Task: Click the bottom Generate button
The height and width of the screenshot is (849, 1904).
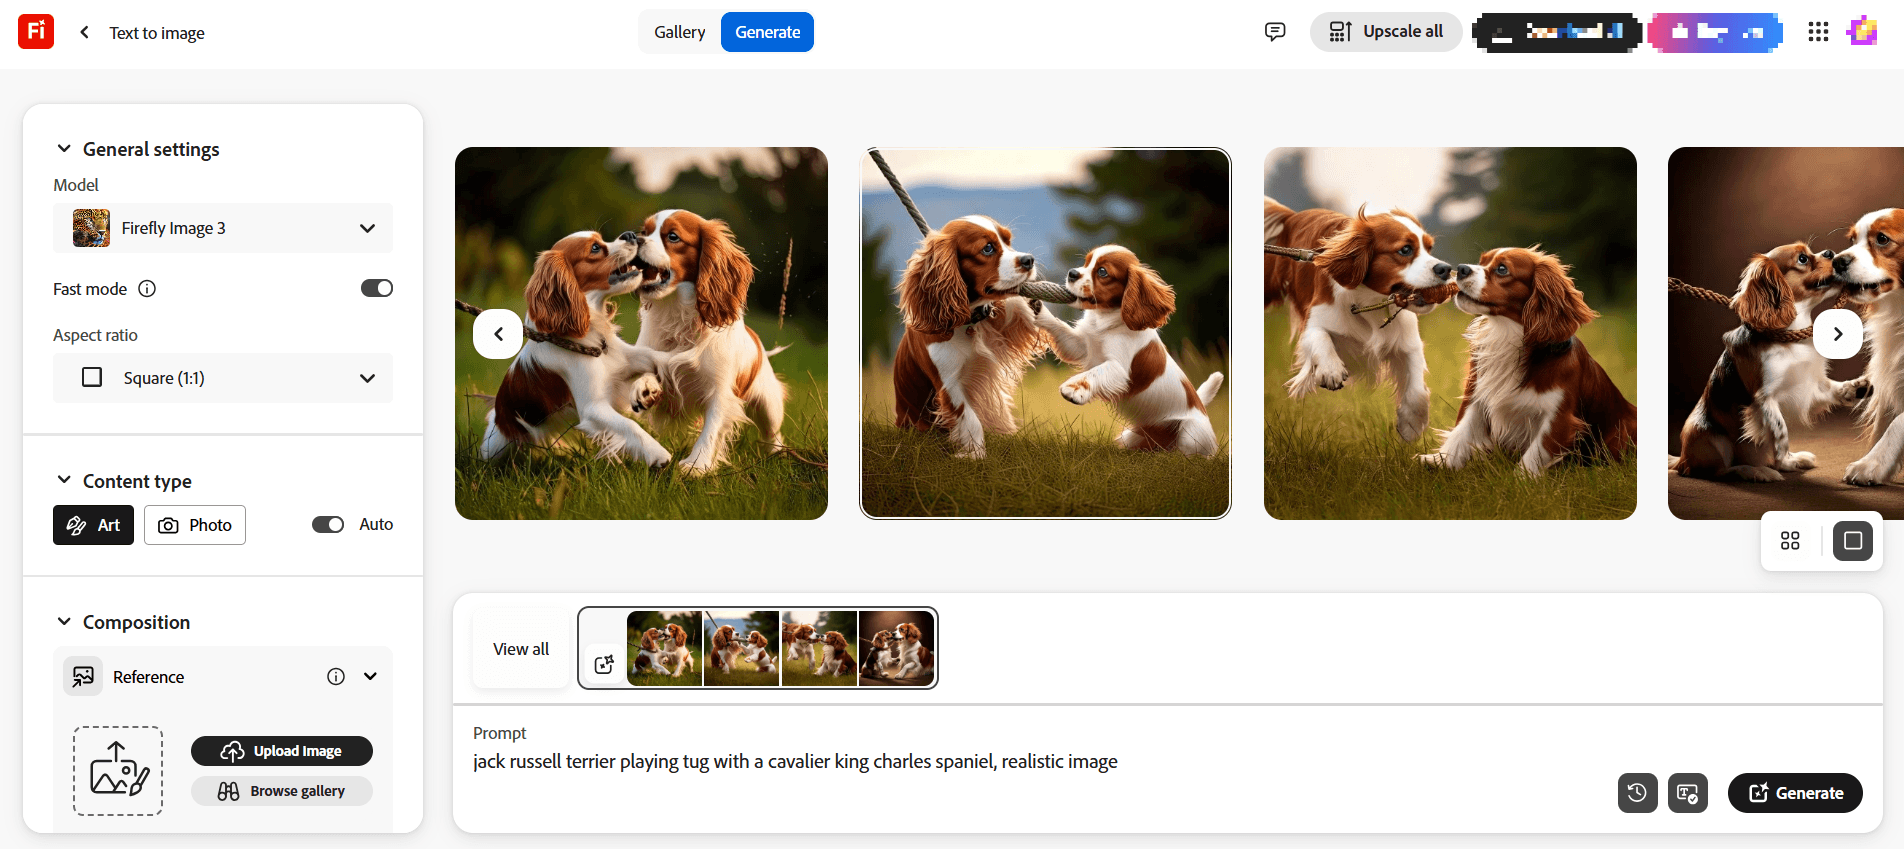Action: (x=1795, y=793)
